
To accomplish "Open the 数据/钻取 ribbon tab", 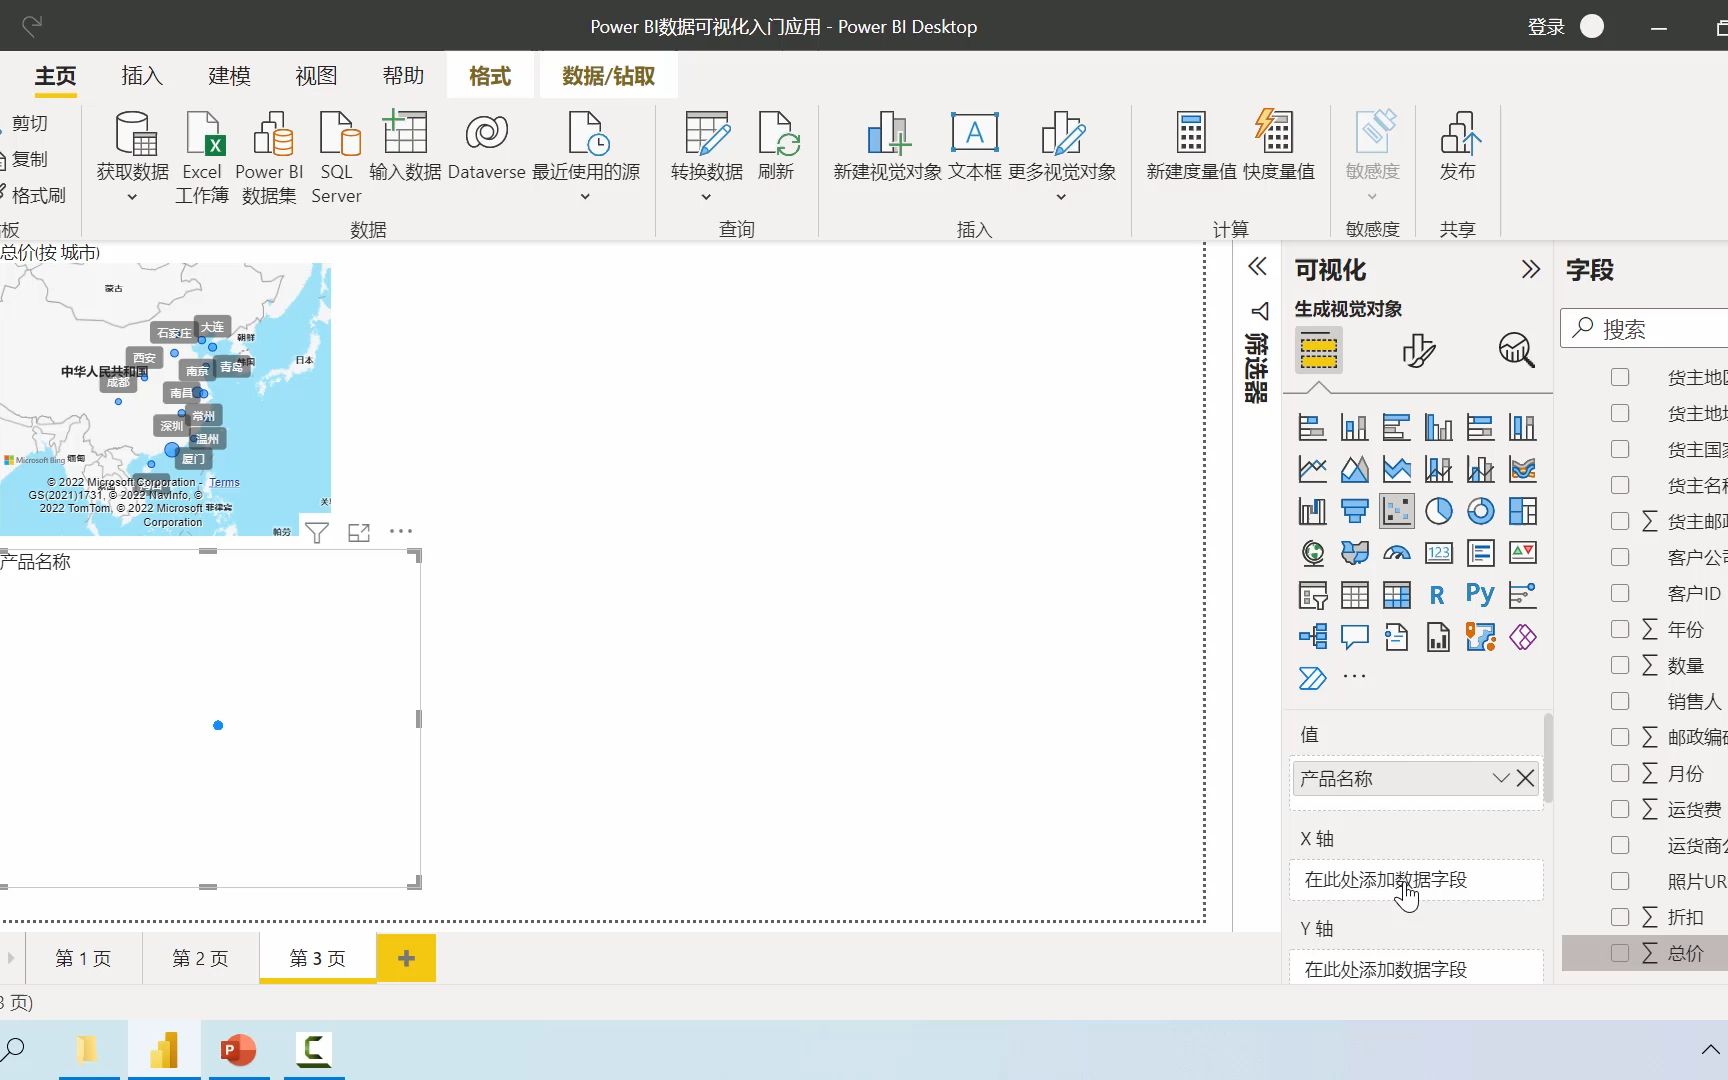I will pos(608,76).
